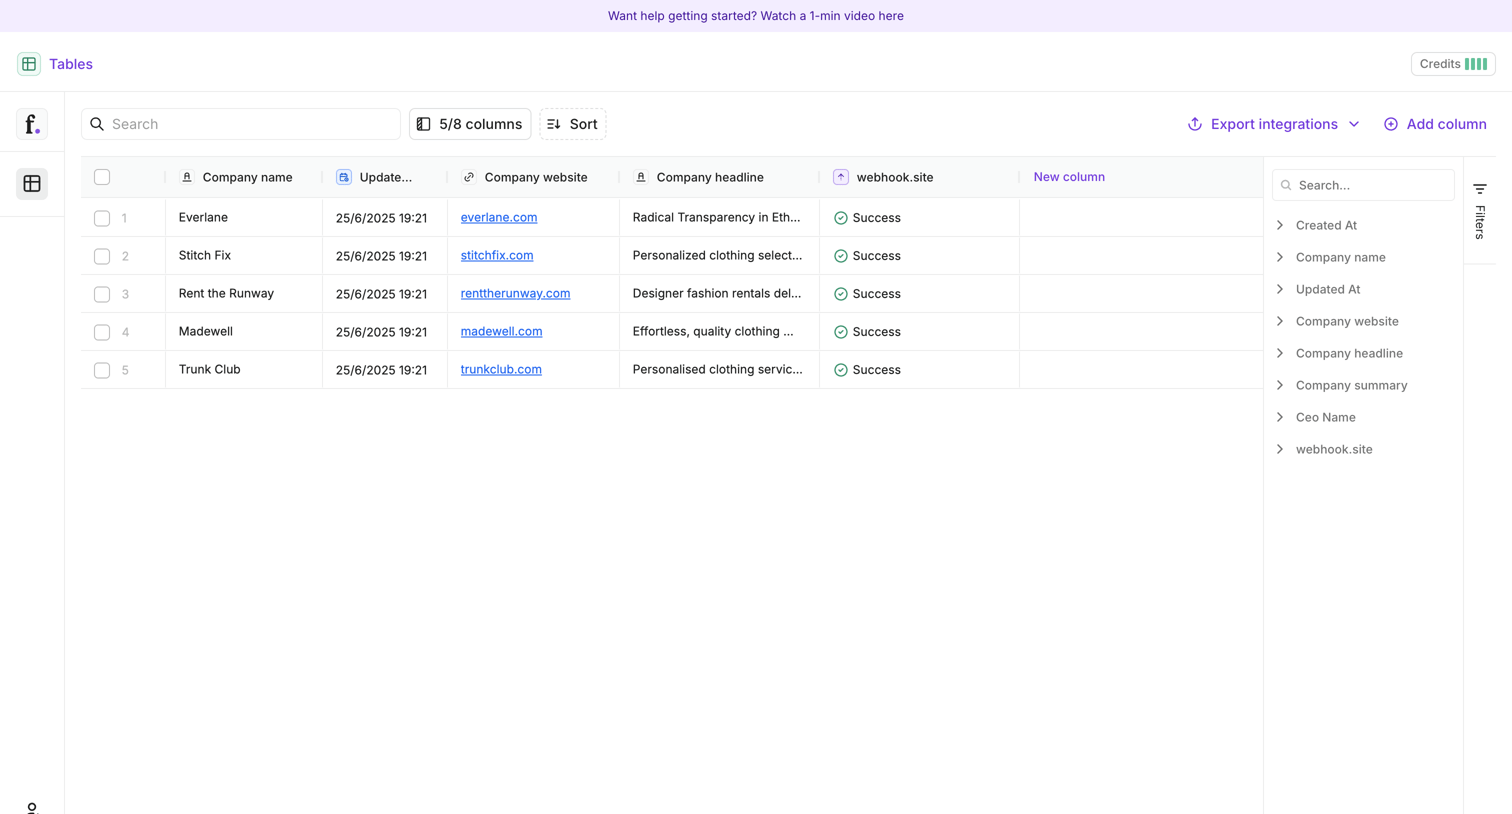The image size is (1512, 814).
Task: Click the success check icon in Trunk Club row
Action: pos(840,370)
